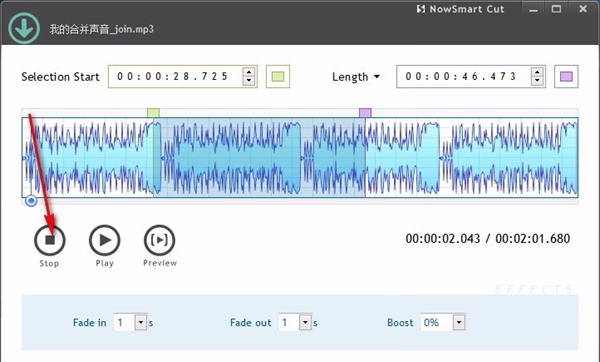Viewport: 600px width, 362px height.
Task: Click the purple selection end marker button
Action: 566,77
